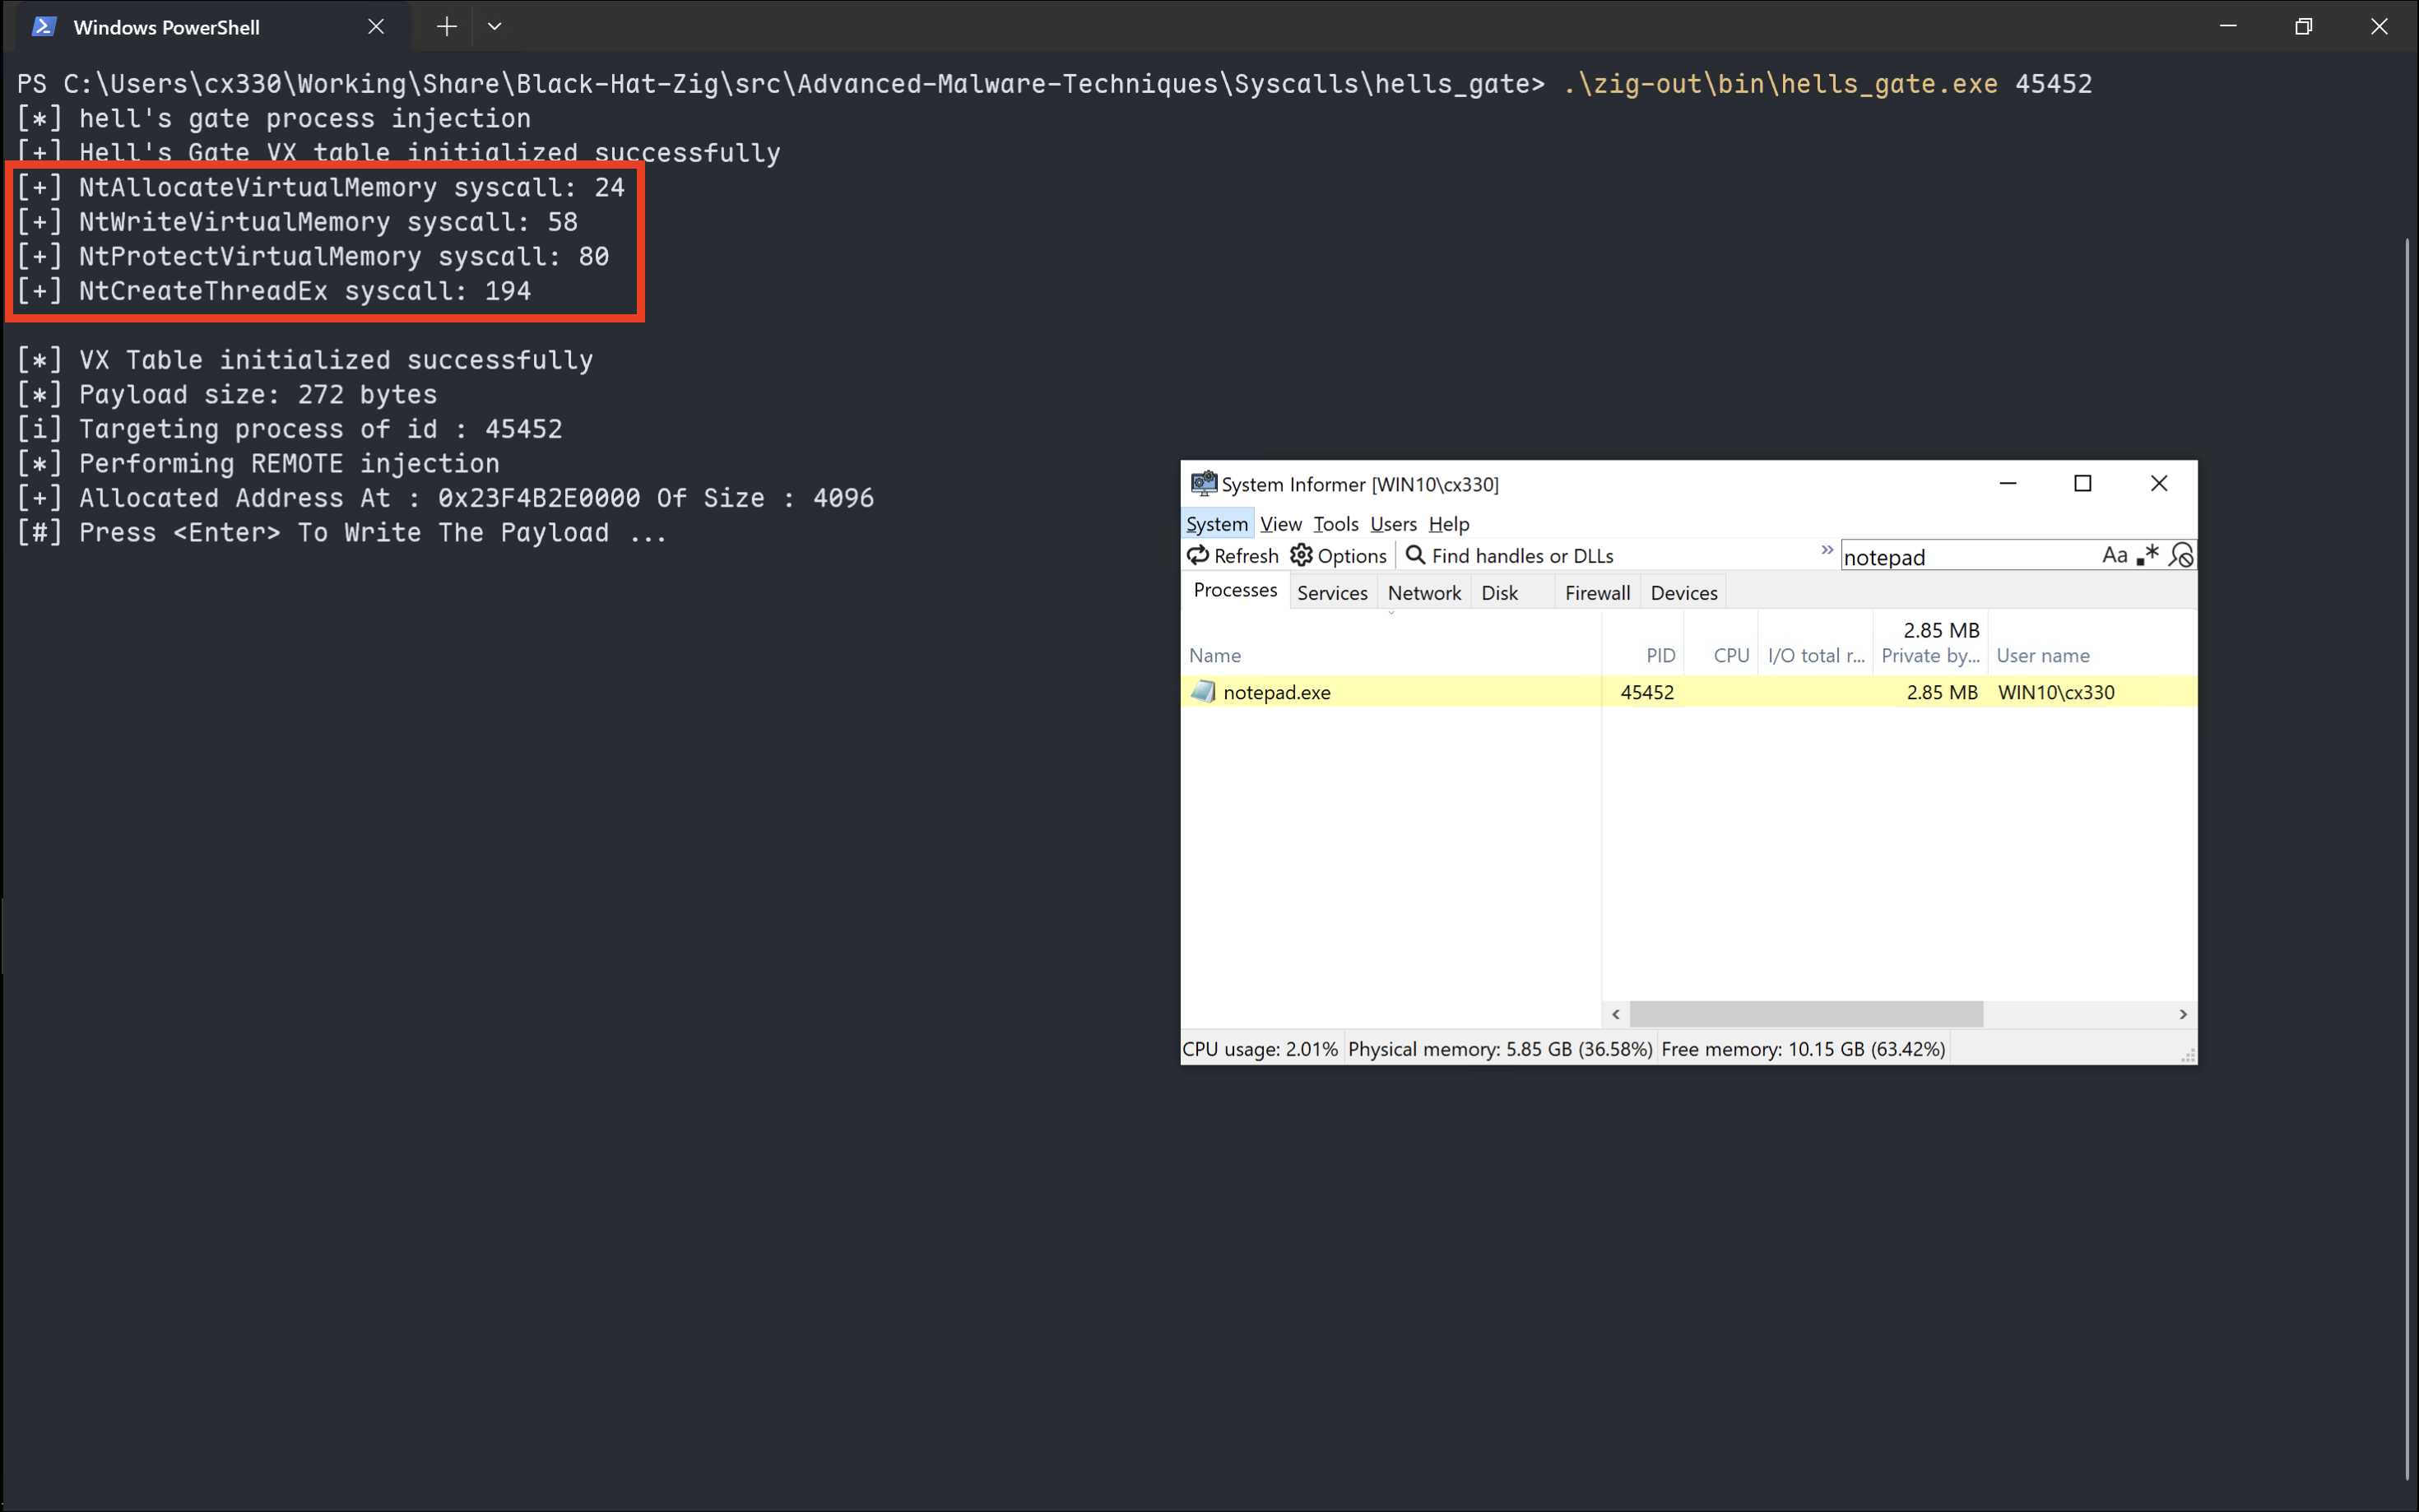Image resolution: width=2419 pixels, height=1512 pixels.
Task: Close the Windows PowerShell tab
Action: 376,27
